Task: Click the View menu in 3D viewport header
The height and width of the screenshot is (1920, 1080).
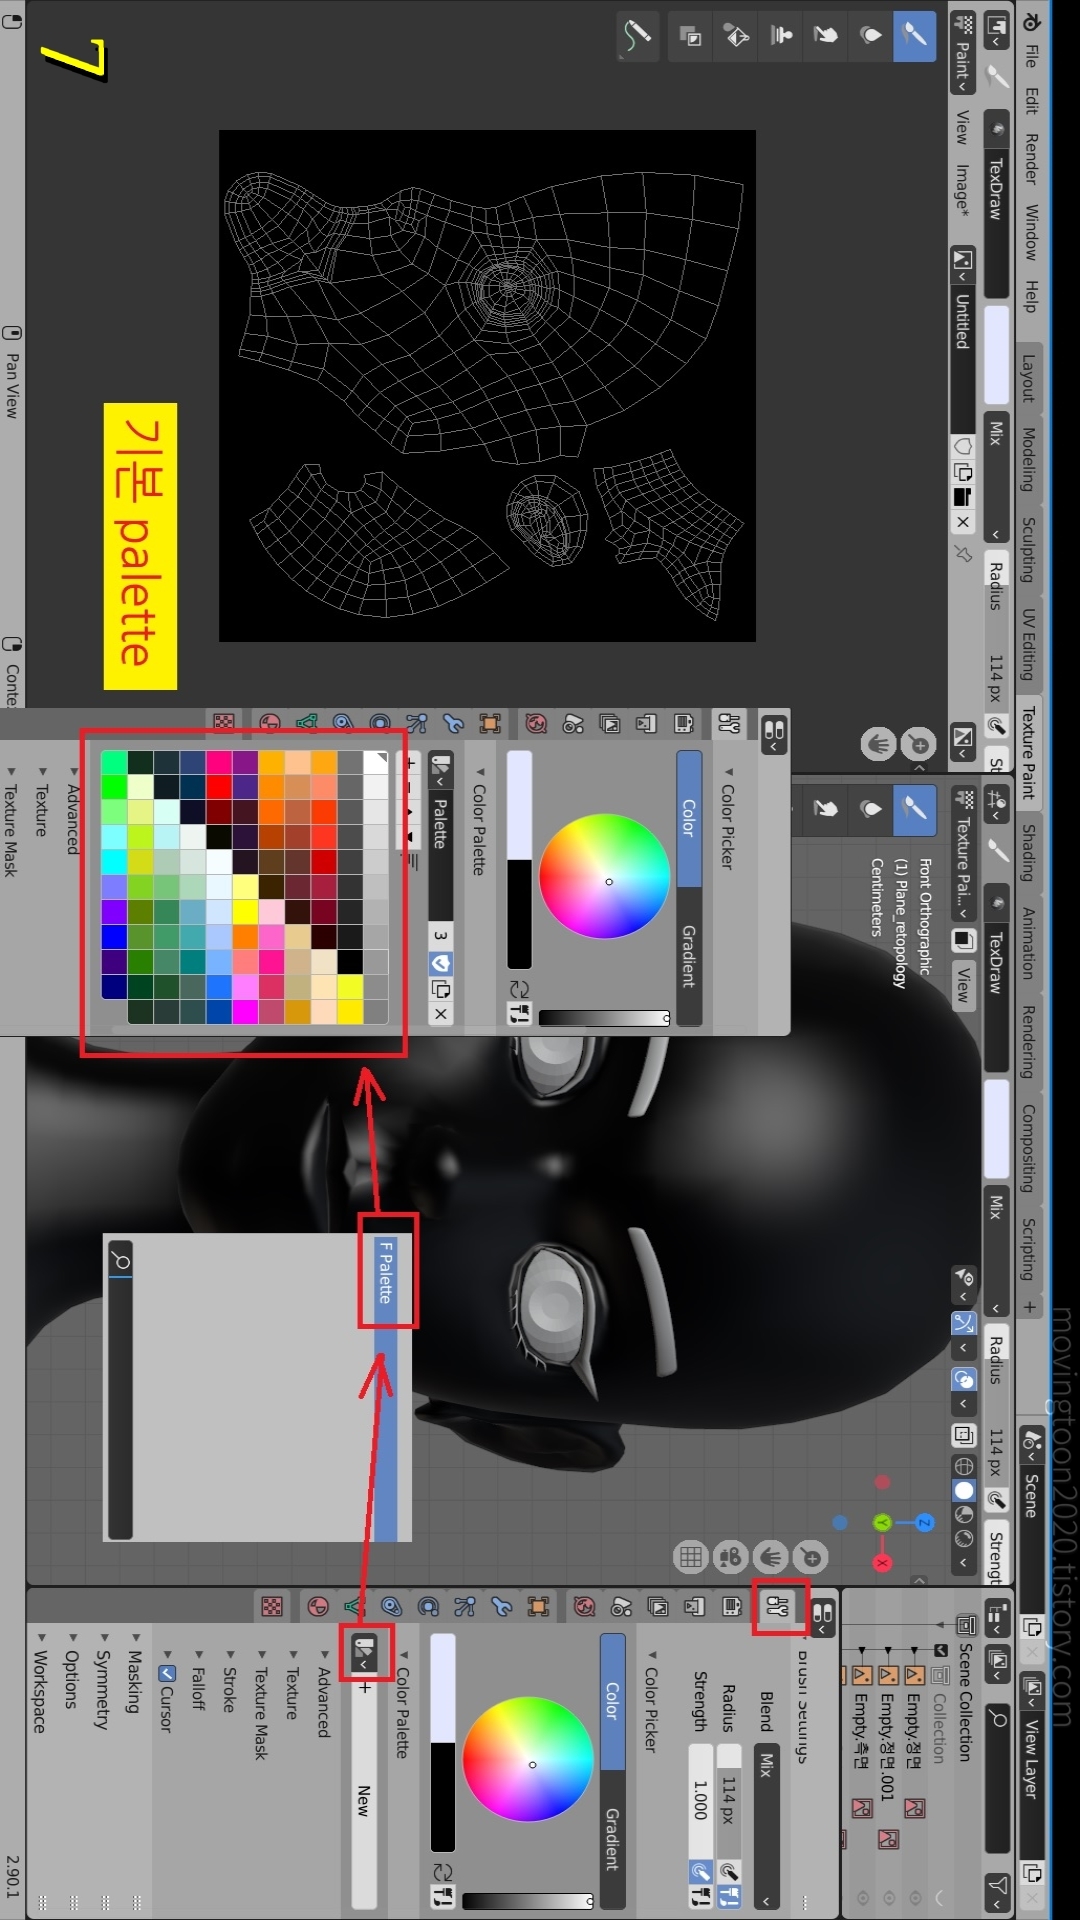Action: coord(962,985)
